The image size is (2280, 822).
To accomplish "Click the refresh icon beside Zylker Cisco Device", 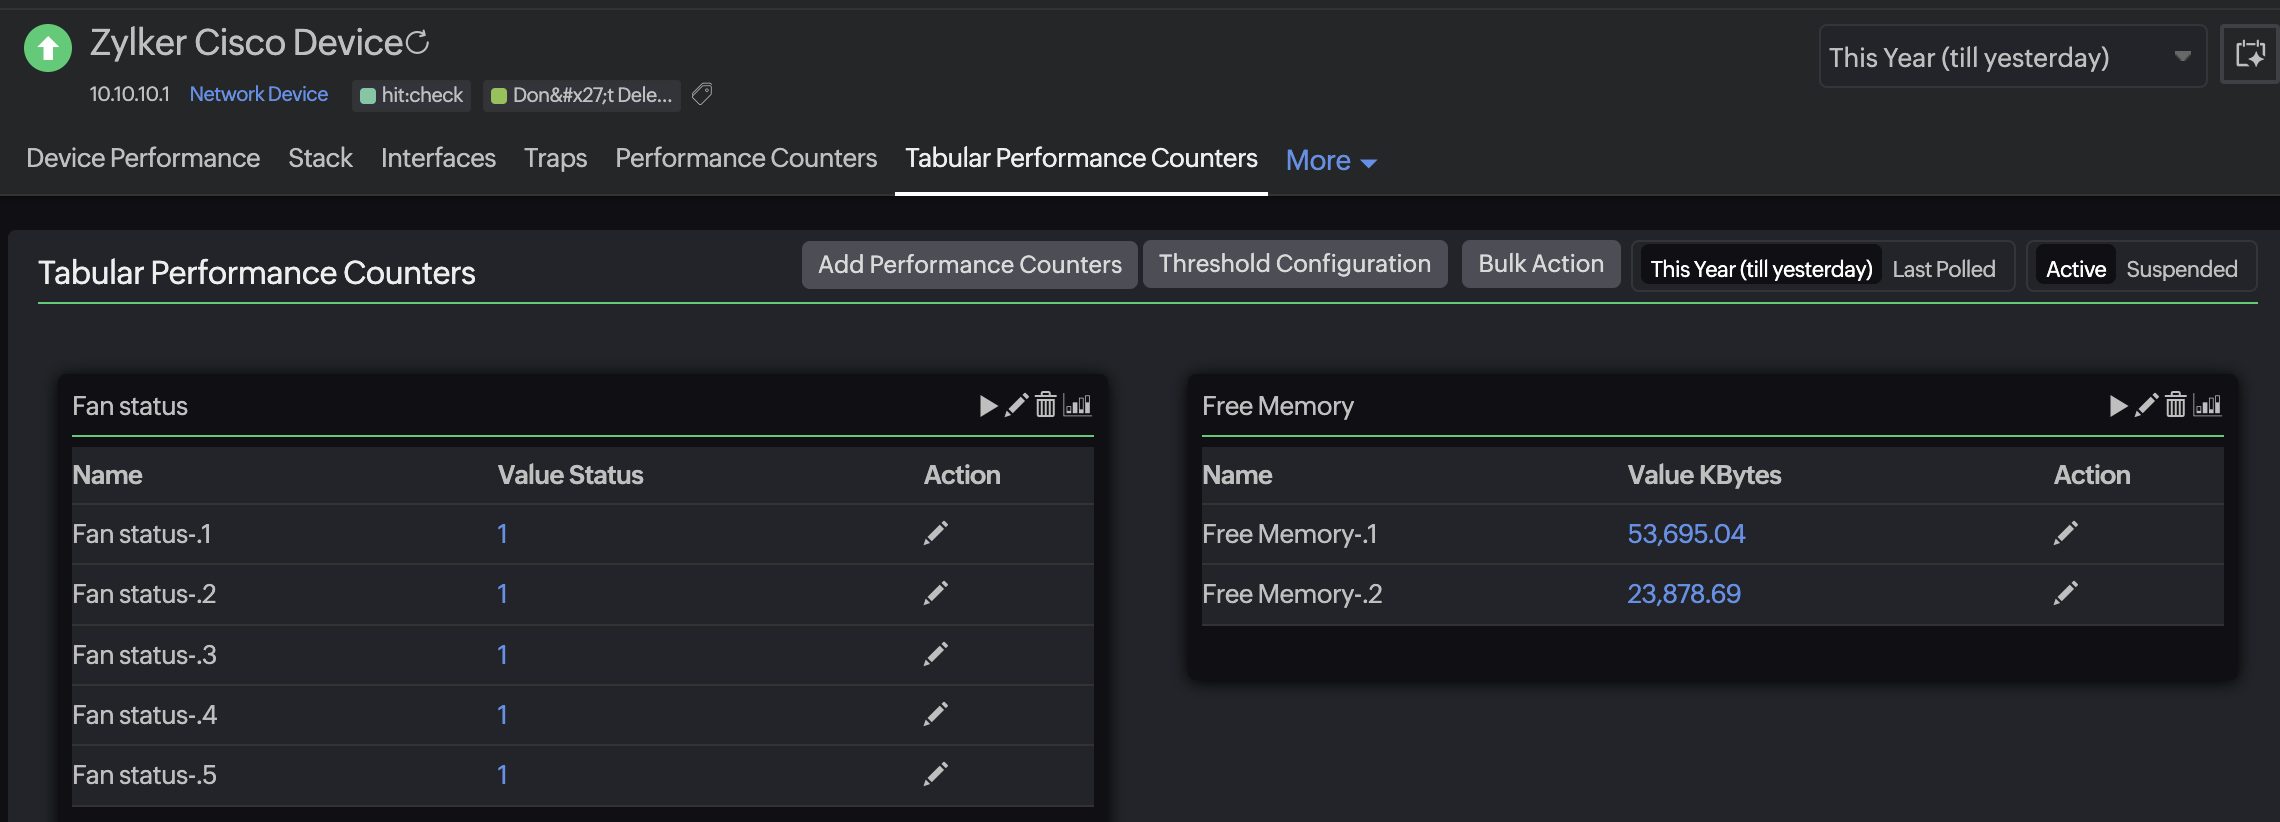I will pos(418,42).
